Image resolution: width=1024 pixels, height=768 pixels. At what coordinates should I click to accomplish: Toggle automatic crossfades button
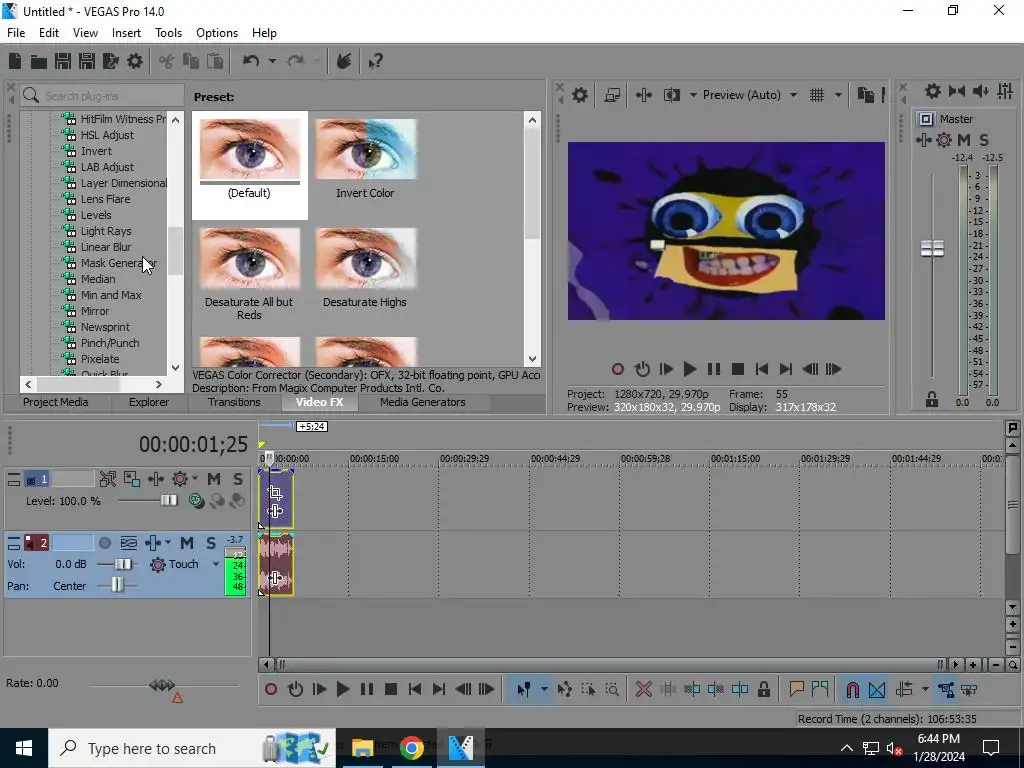tap(877, 690)
